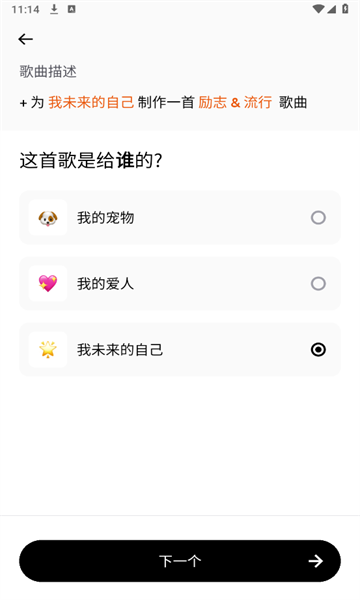Choose the 我的宠物 option label
Image resolution: width=360 pixels, height=600 pixels.
[x=106, y=218]
